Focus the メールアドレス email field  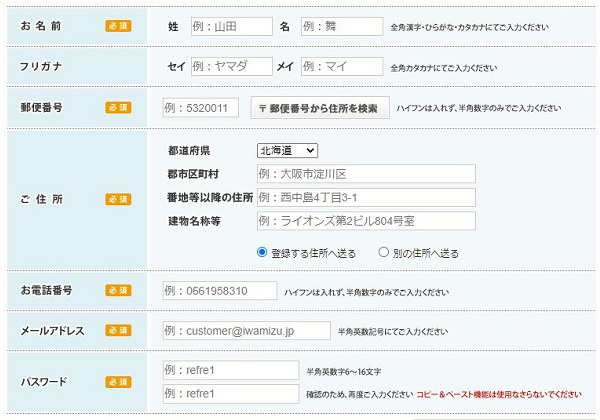click(x=245, y=330)
